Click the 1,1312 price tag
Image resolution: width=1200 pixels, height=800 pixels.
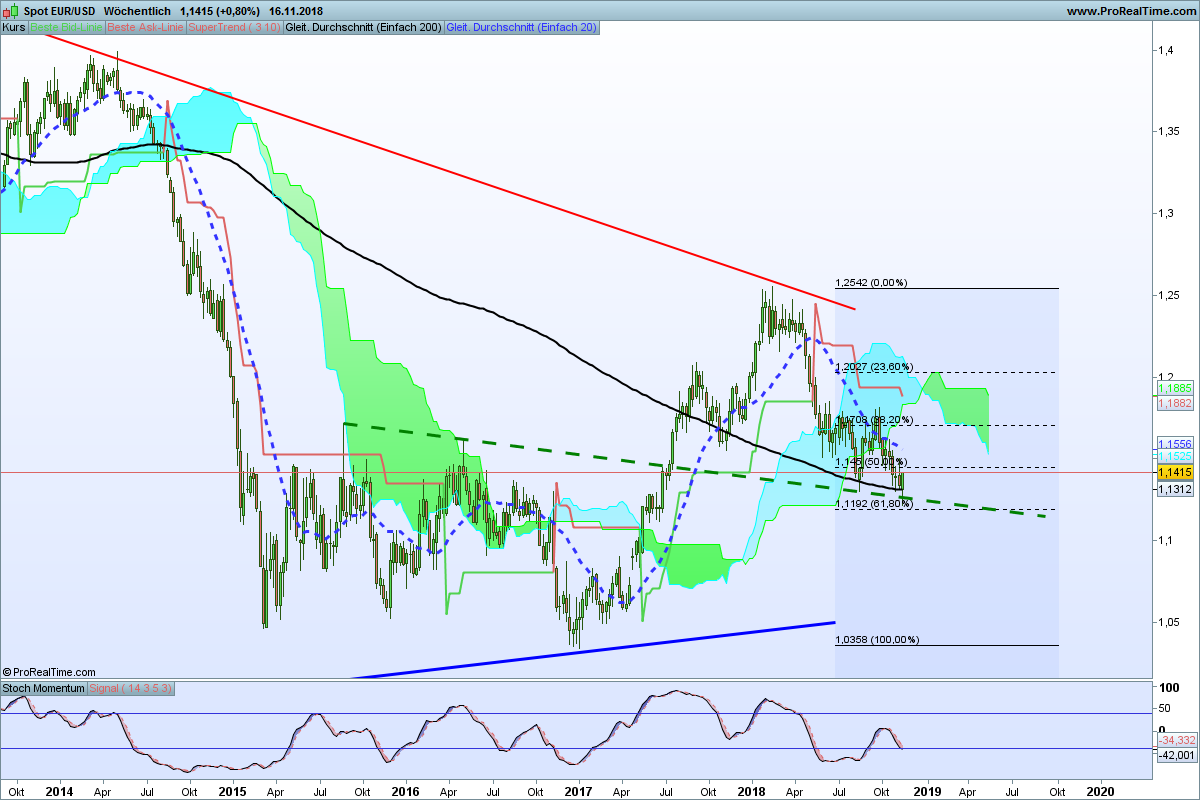pyautogui.click(x=1173, y=490)
